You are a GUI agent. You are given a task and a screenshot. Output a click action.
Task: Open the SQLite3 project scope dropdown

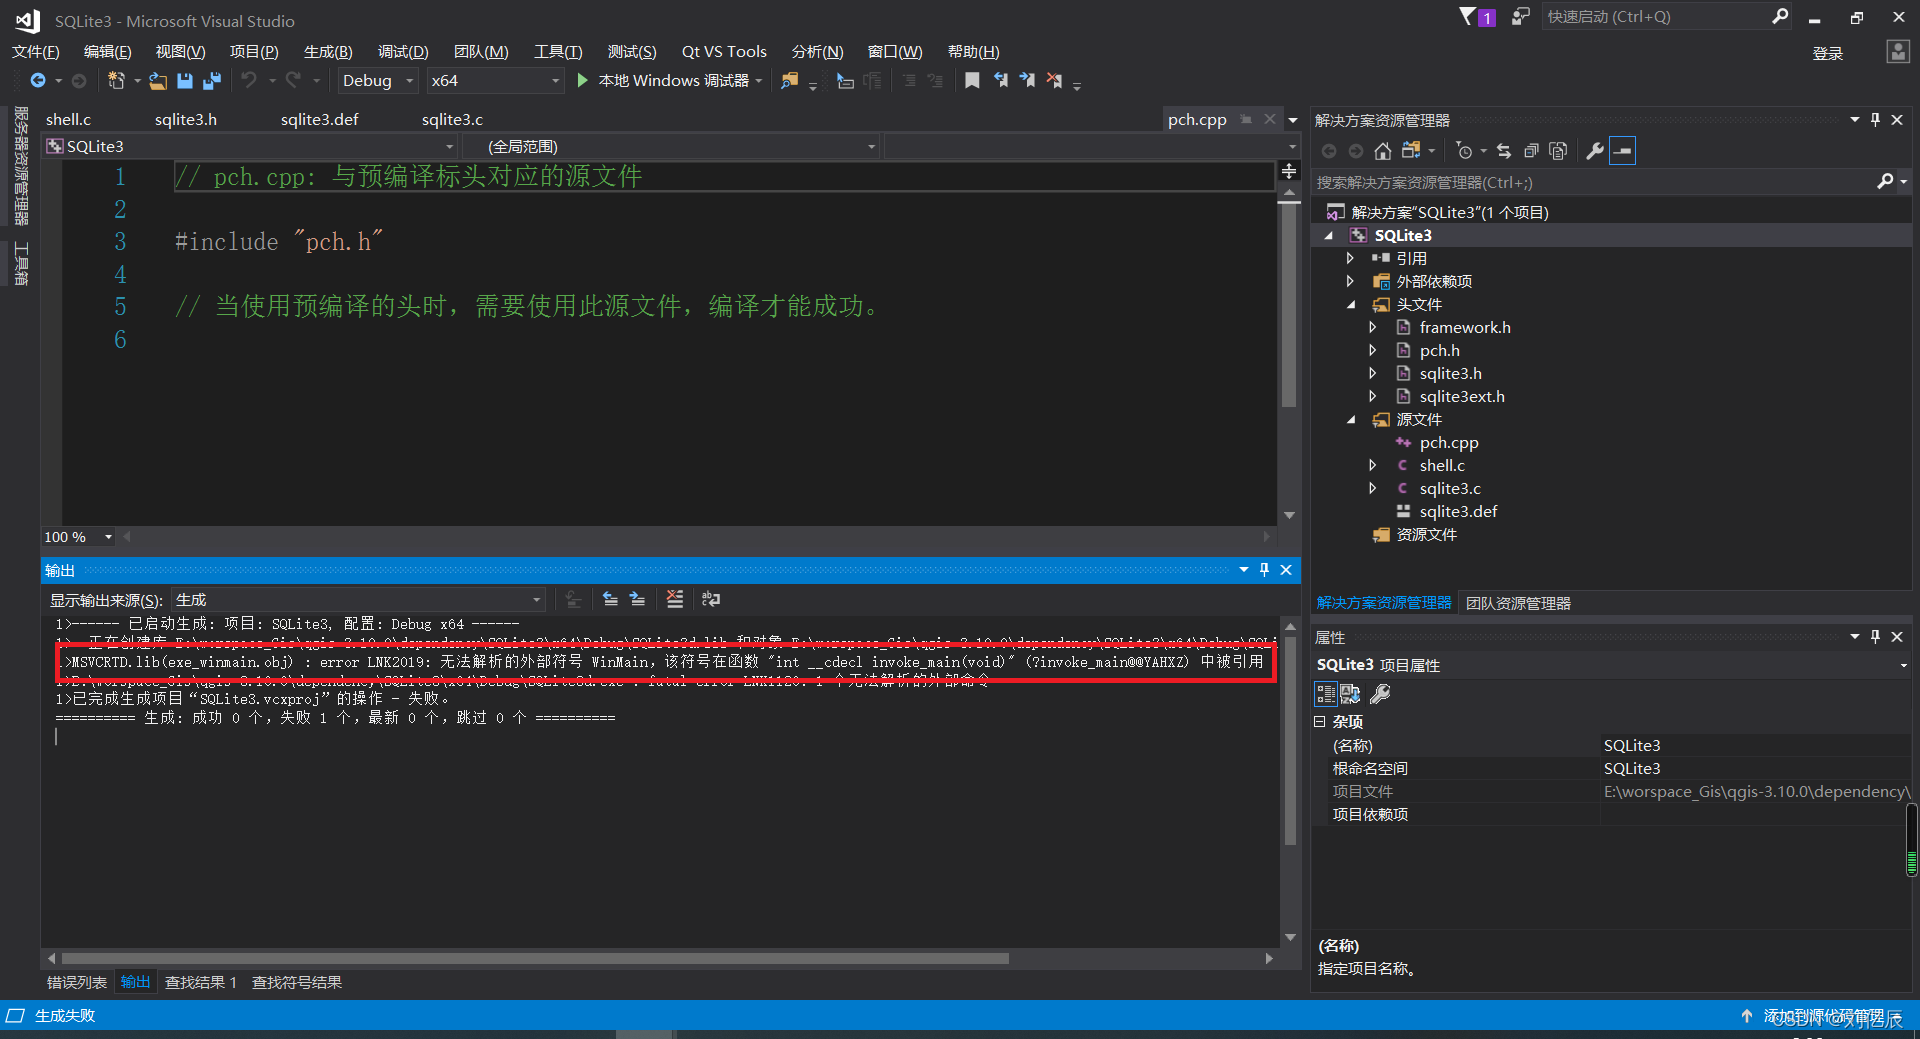251,147
